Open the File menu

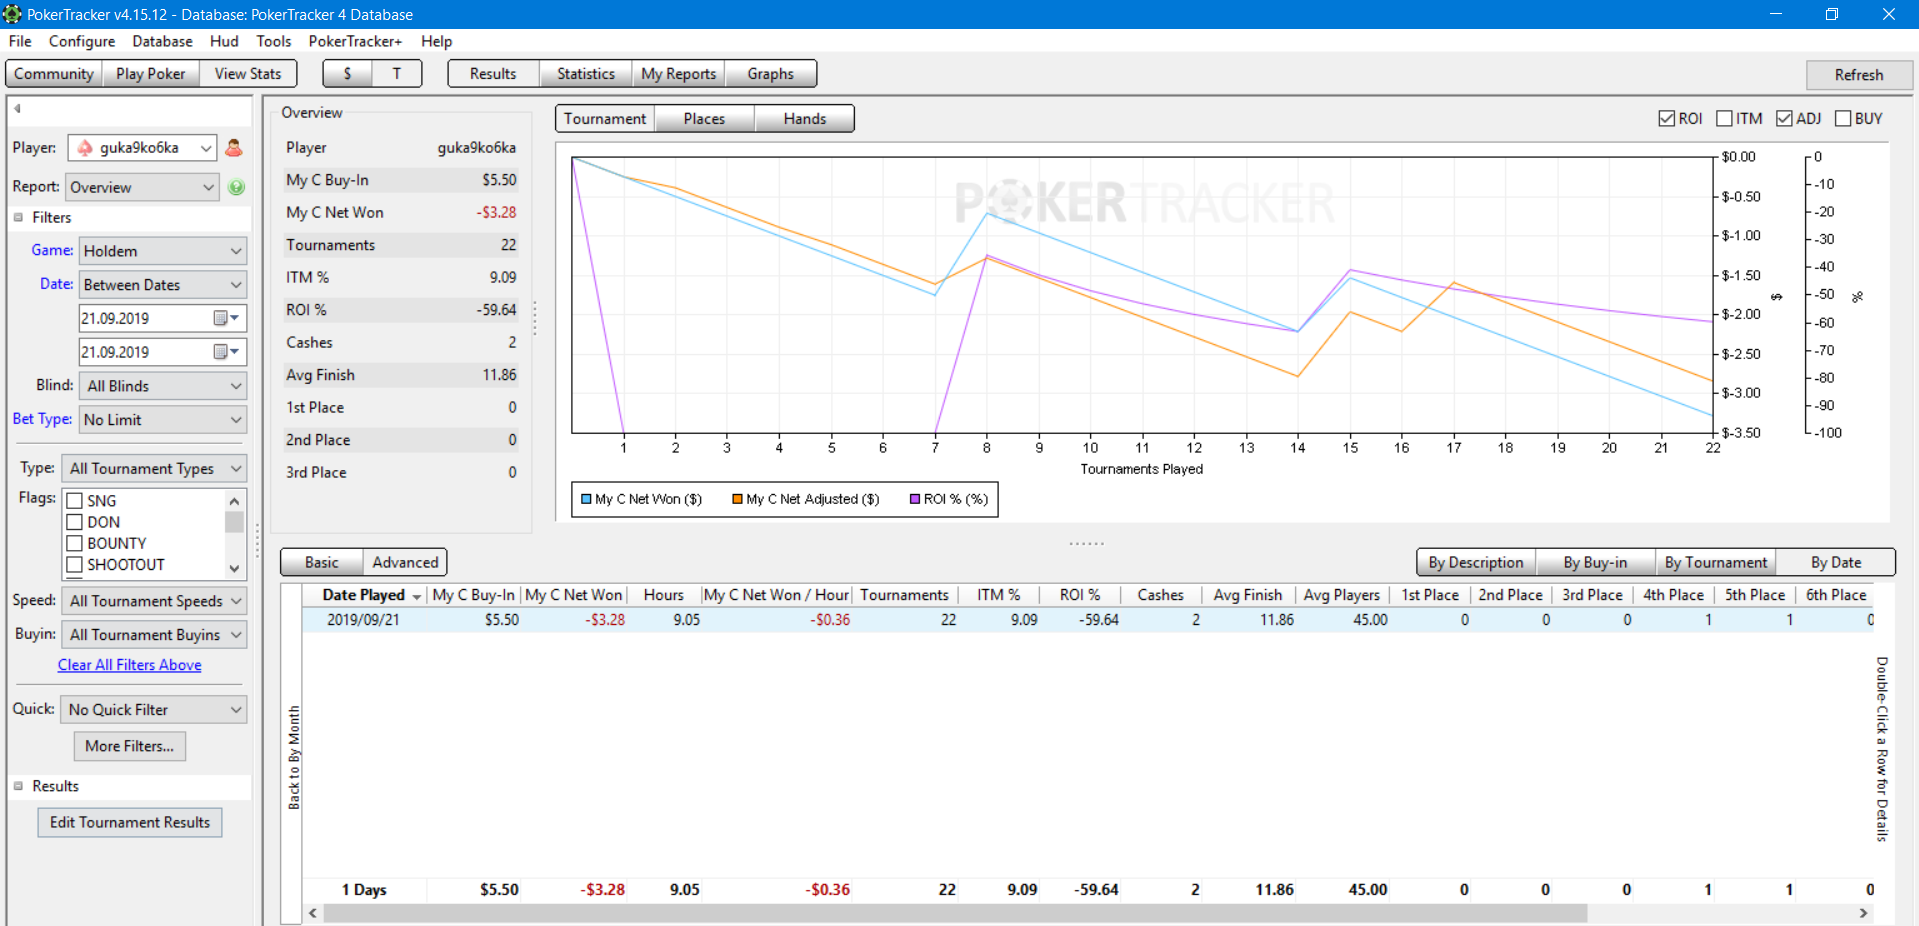(20, 41)
